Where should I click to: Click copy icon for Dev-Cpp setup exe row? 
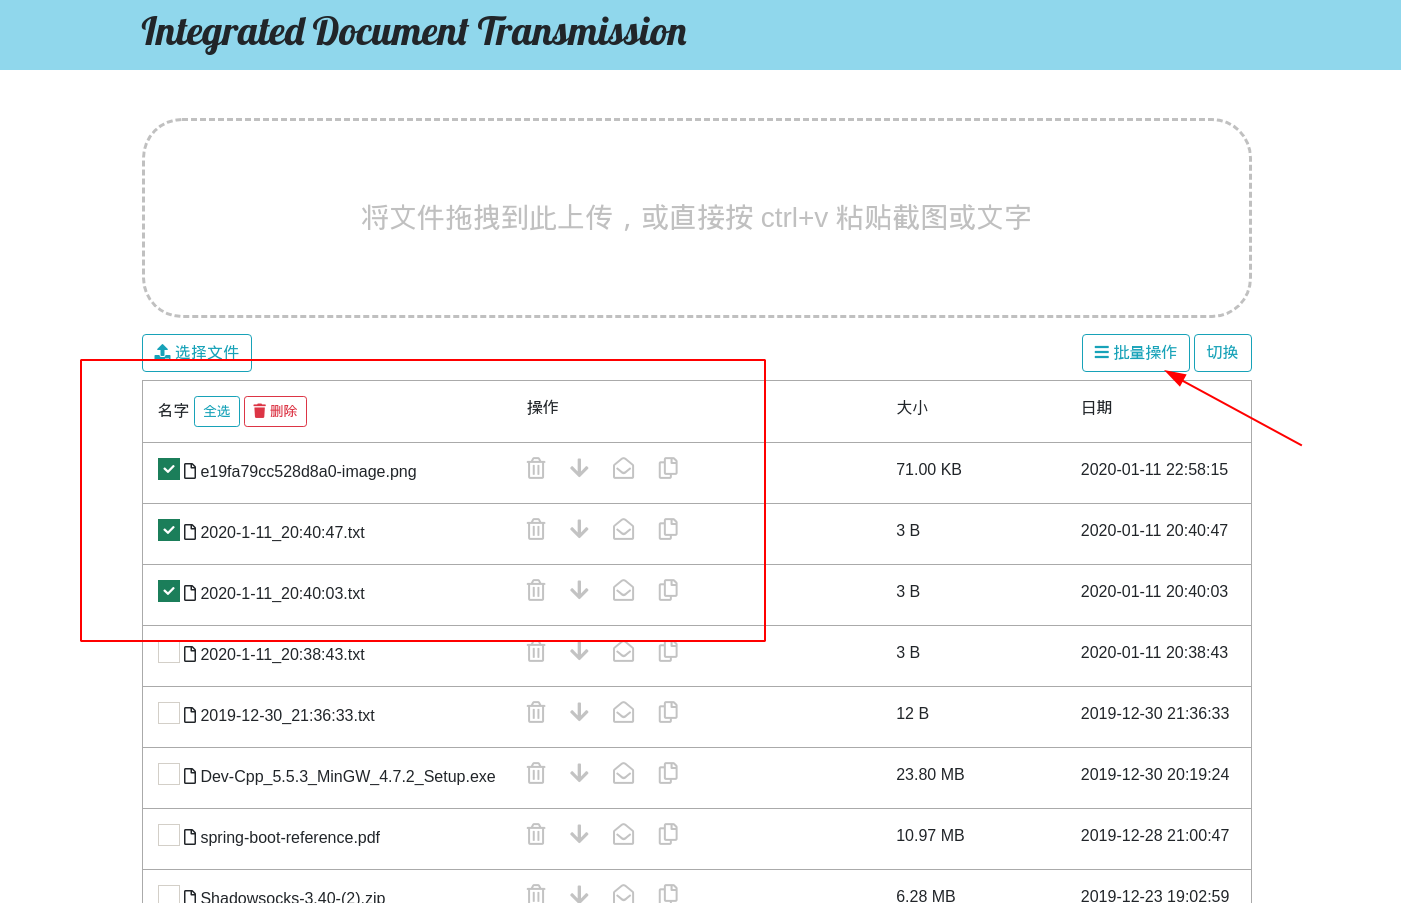click(668, 773)
